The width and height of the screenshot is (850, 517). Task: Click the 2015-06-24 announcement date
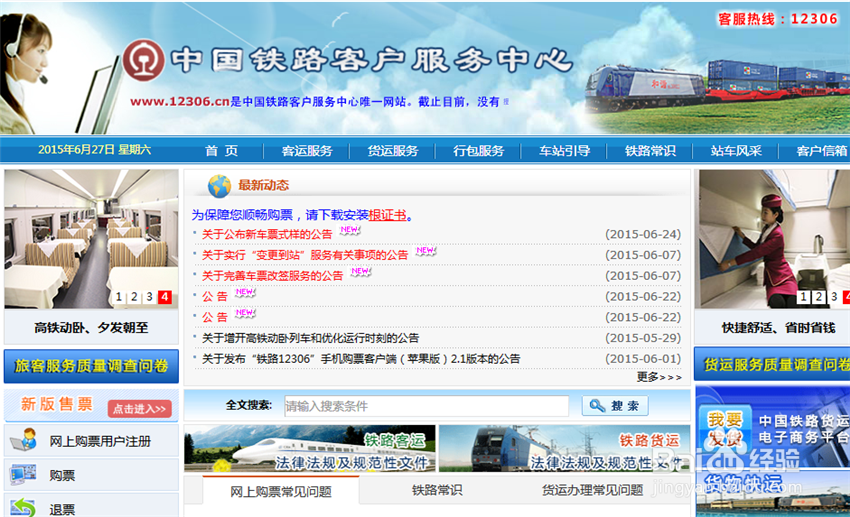[643, 234]
